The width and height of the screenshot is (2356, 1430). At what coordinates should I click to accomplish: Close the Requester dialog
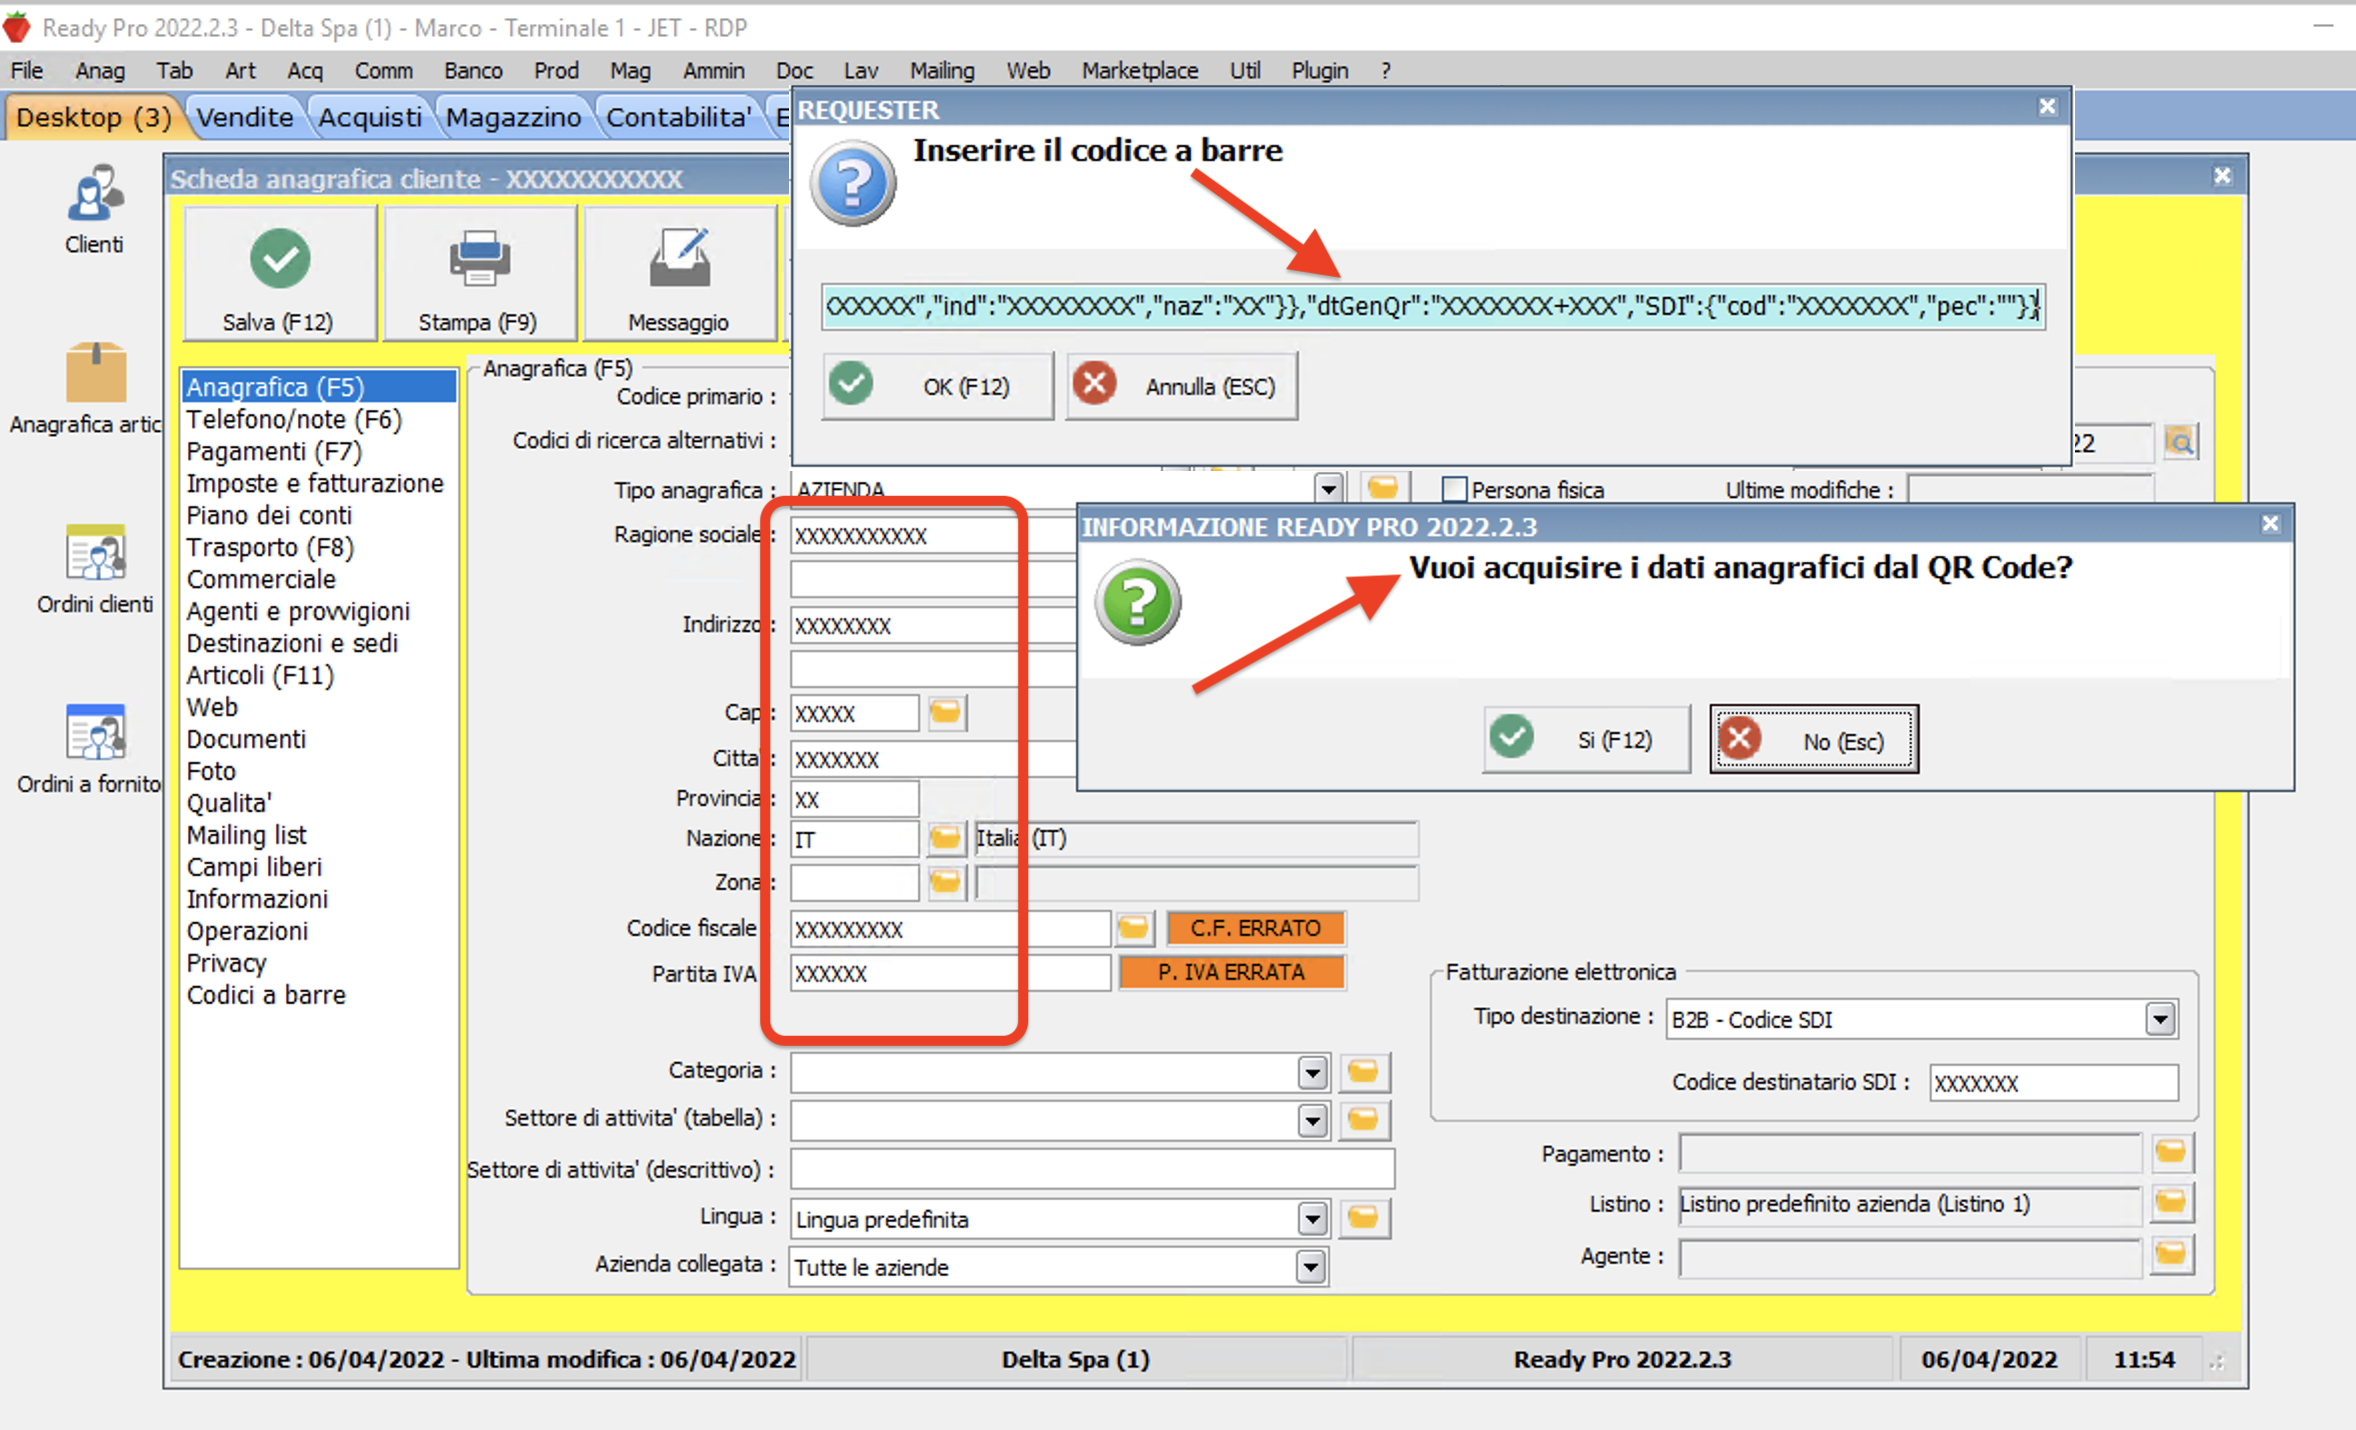[x=2047, y=107]
